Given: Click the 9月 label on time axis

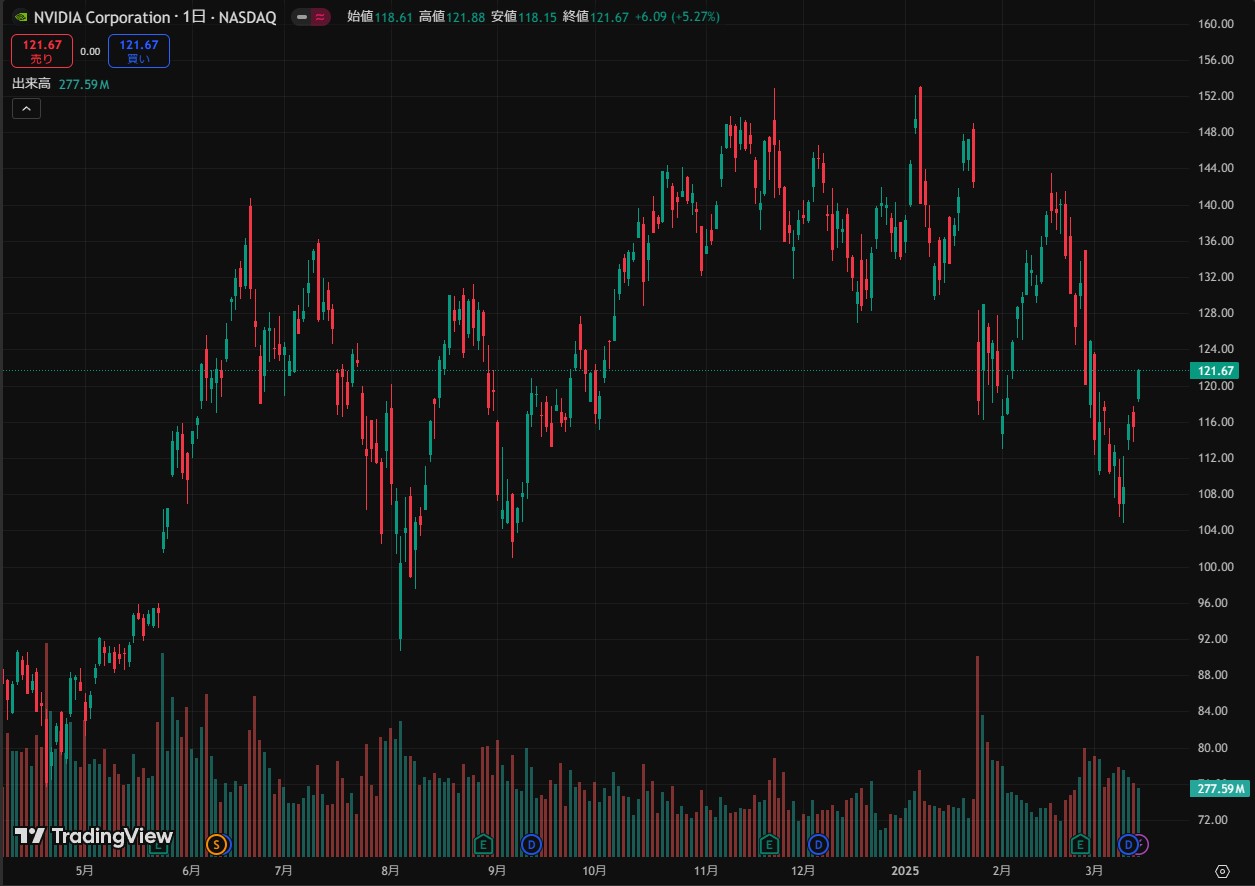Looking at the screenshot, I should click(496, 871).
